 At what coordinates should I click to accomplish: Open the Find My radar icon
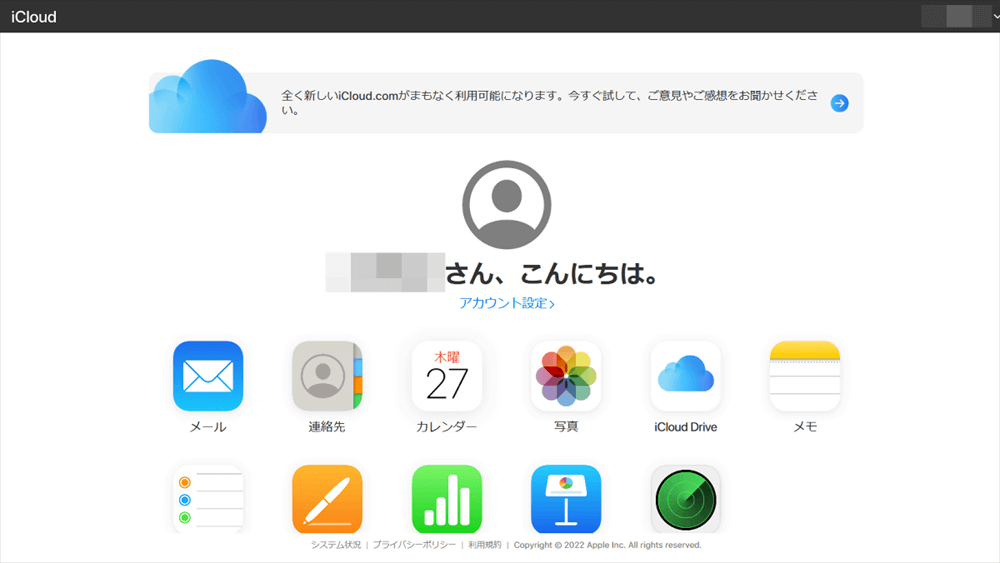(x=685, y=498)
